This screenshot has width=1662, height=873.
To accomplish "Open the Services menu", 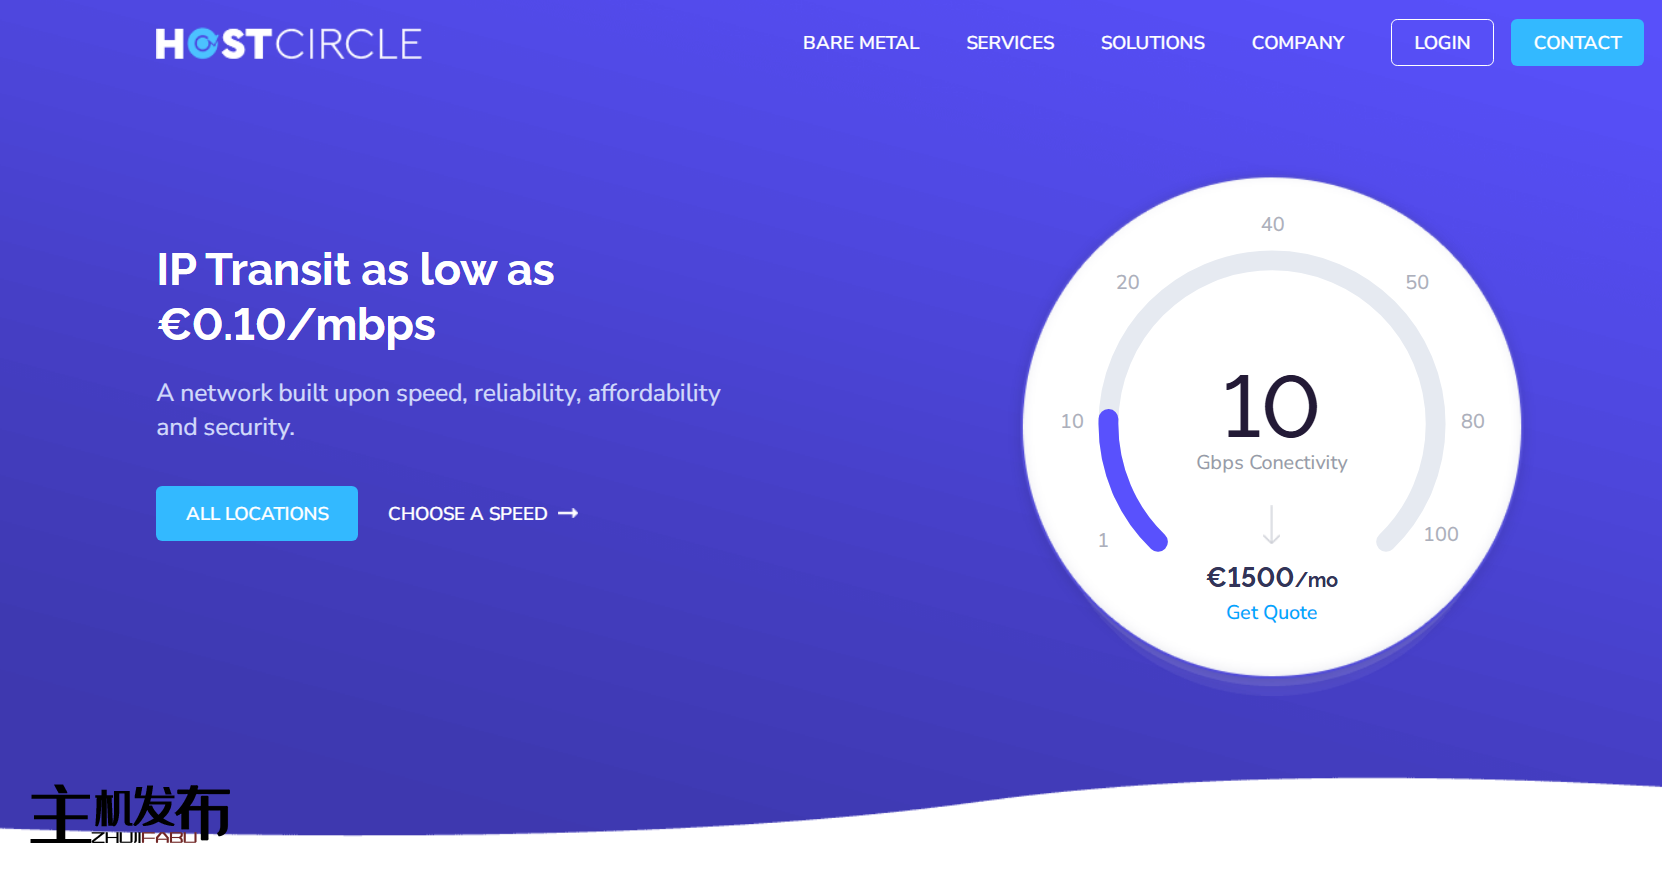I will pyautogui.click(x=1009, y=43).
